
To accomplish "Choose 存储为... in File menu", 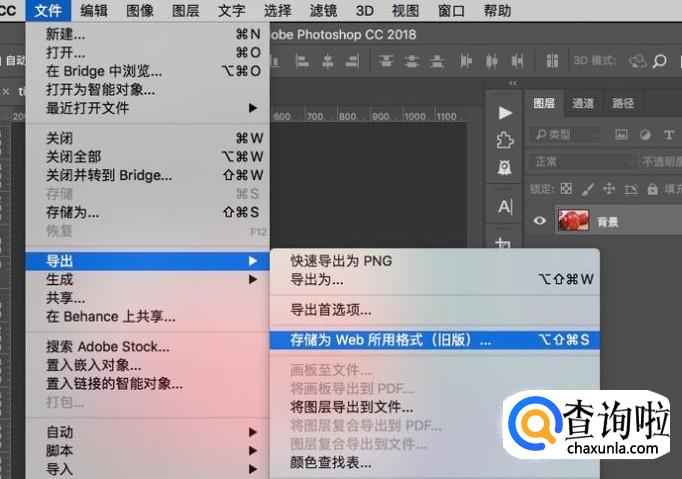I will (148, 212).
